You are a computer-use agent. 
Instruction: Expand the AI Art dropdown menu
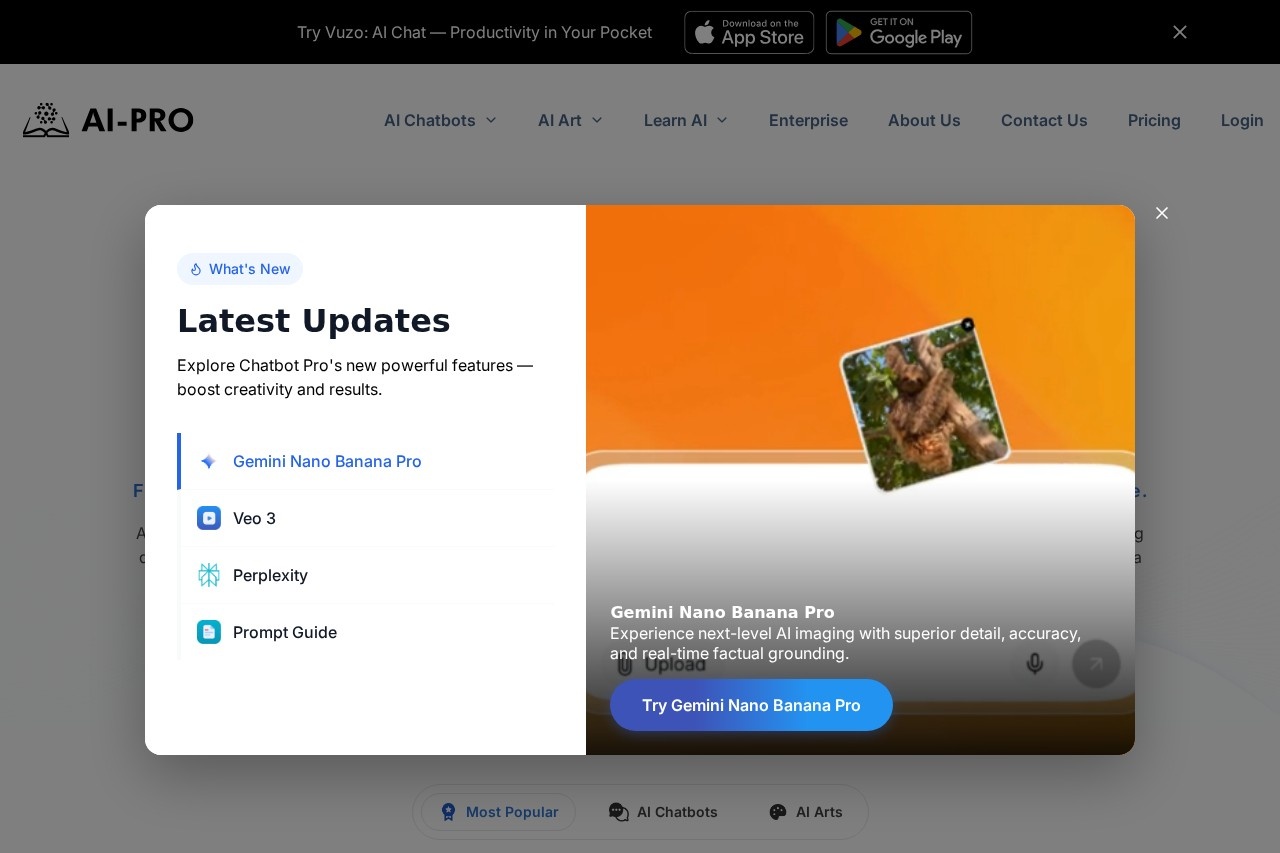tap(570, 120)
